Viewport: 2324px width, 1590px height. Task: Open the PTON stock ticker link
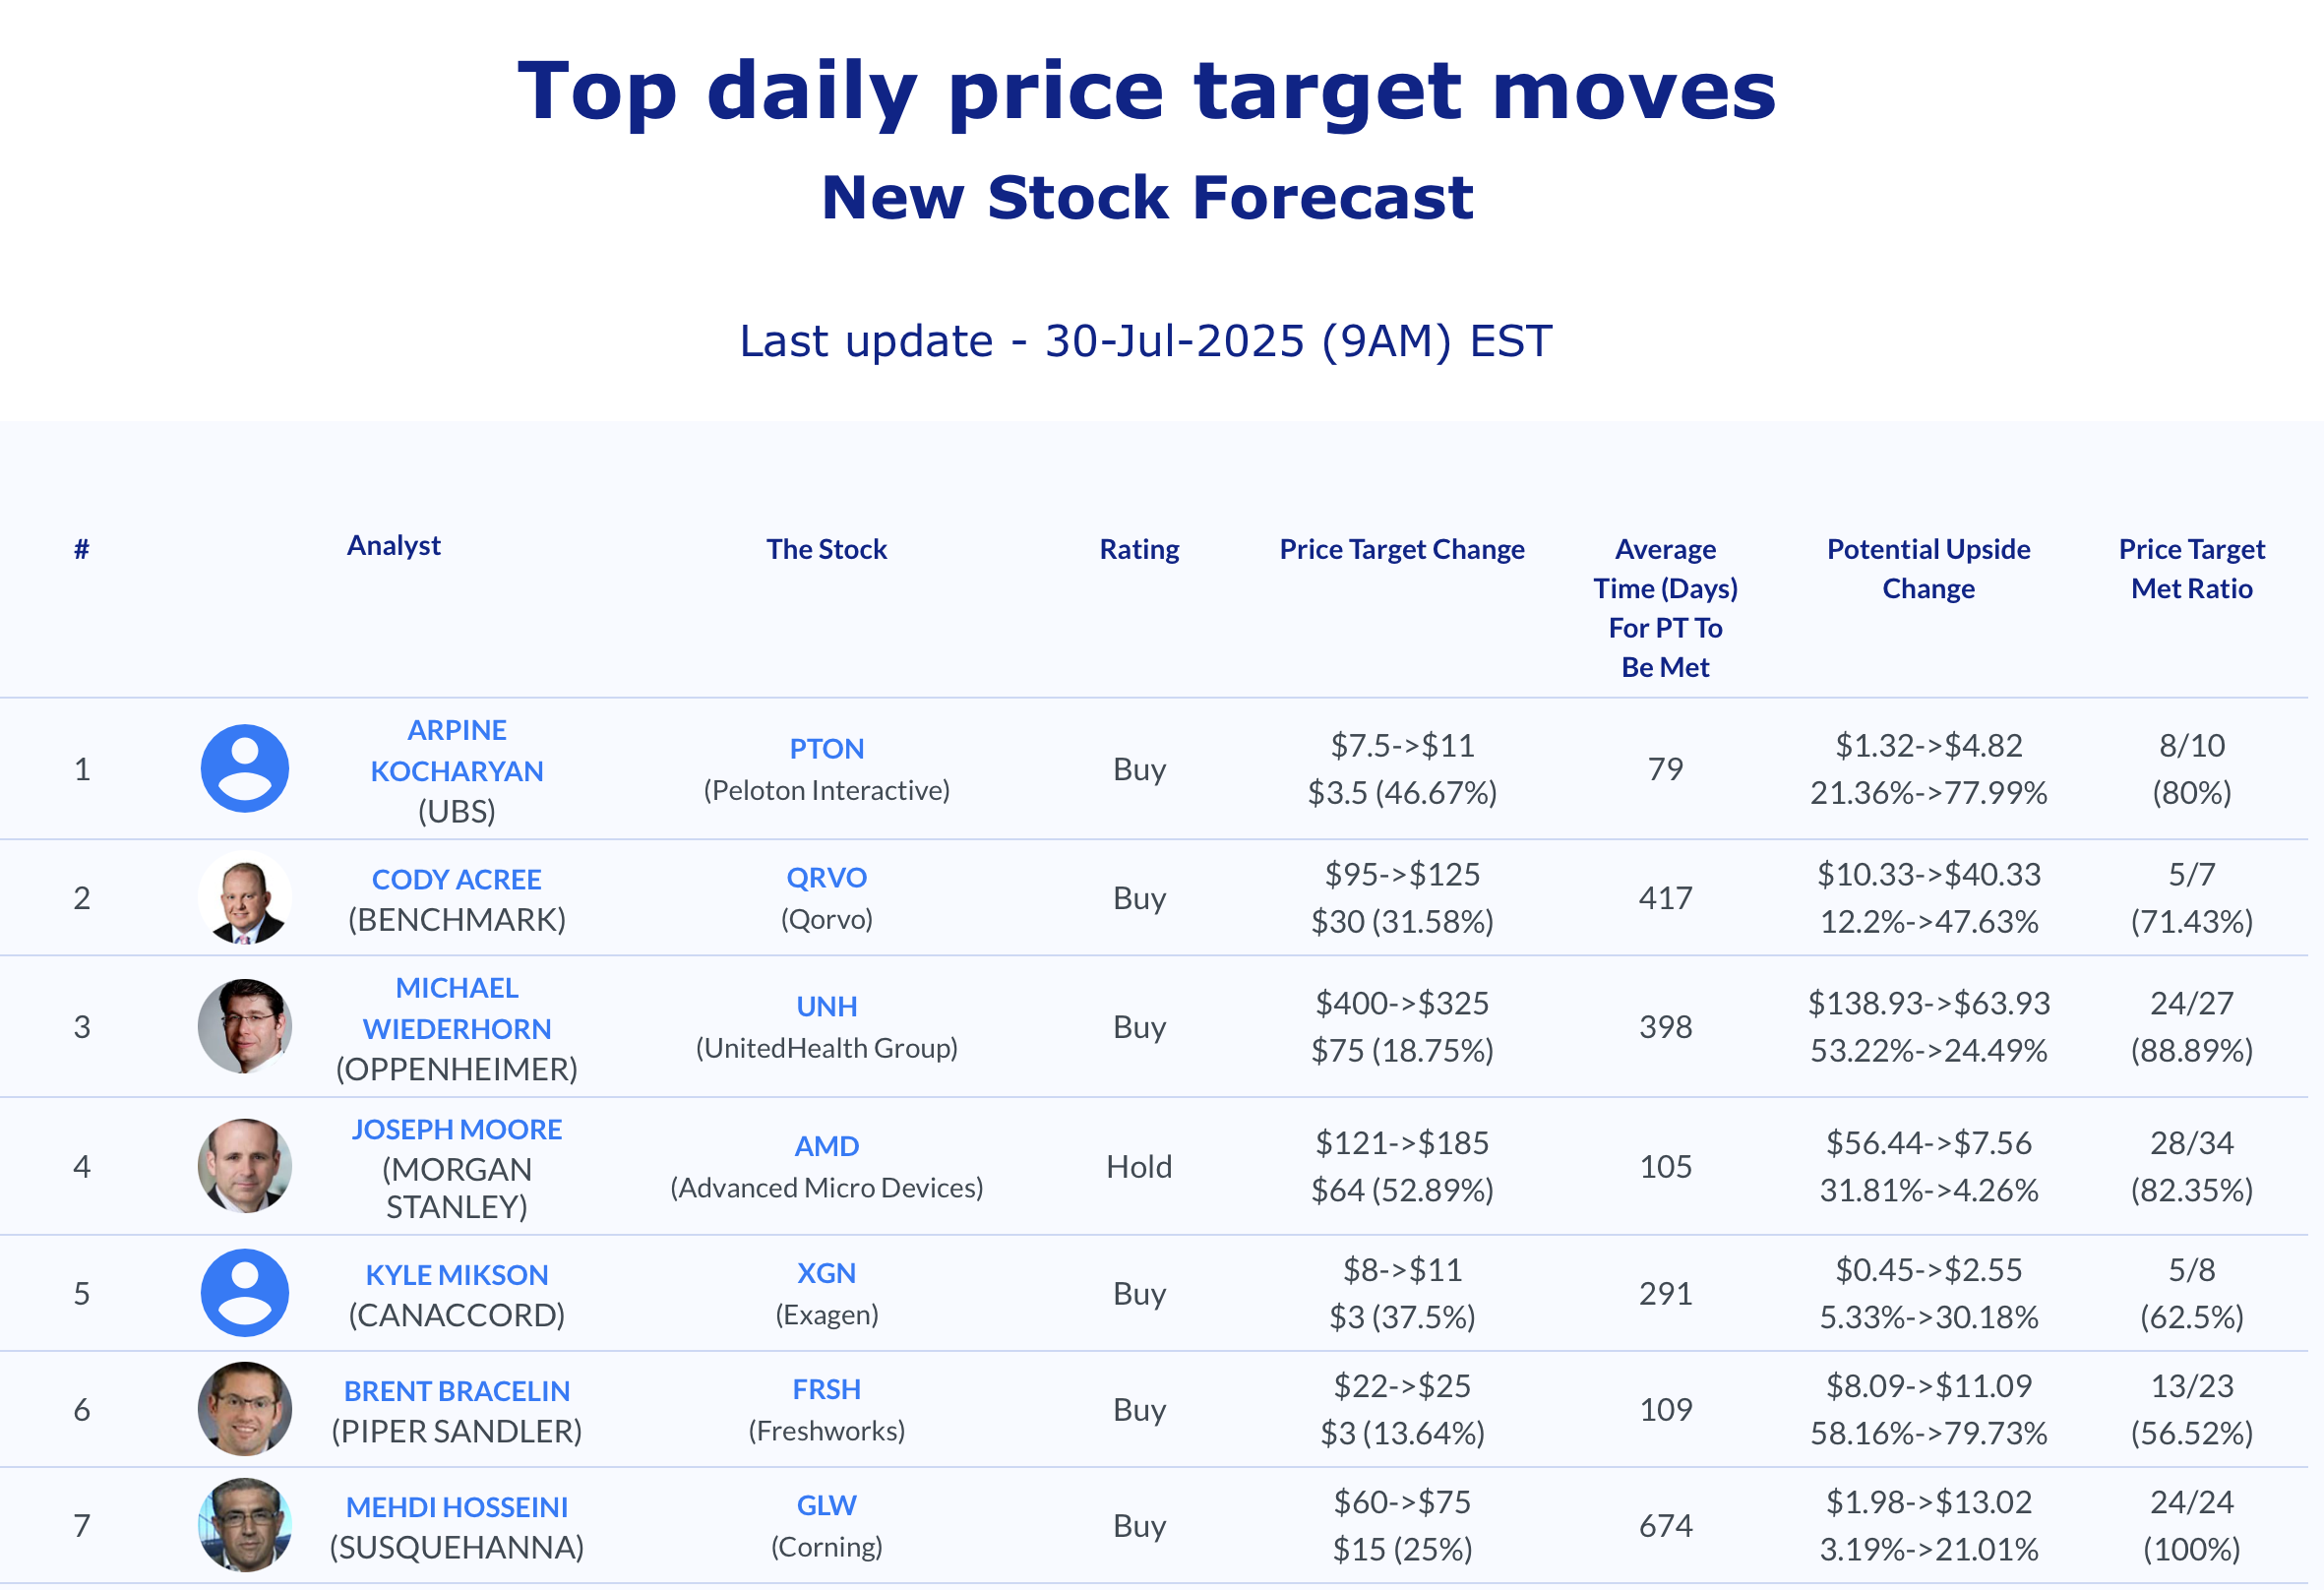pos(827,749)
